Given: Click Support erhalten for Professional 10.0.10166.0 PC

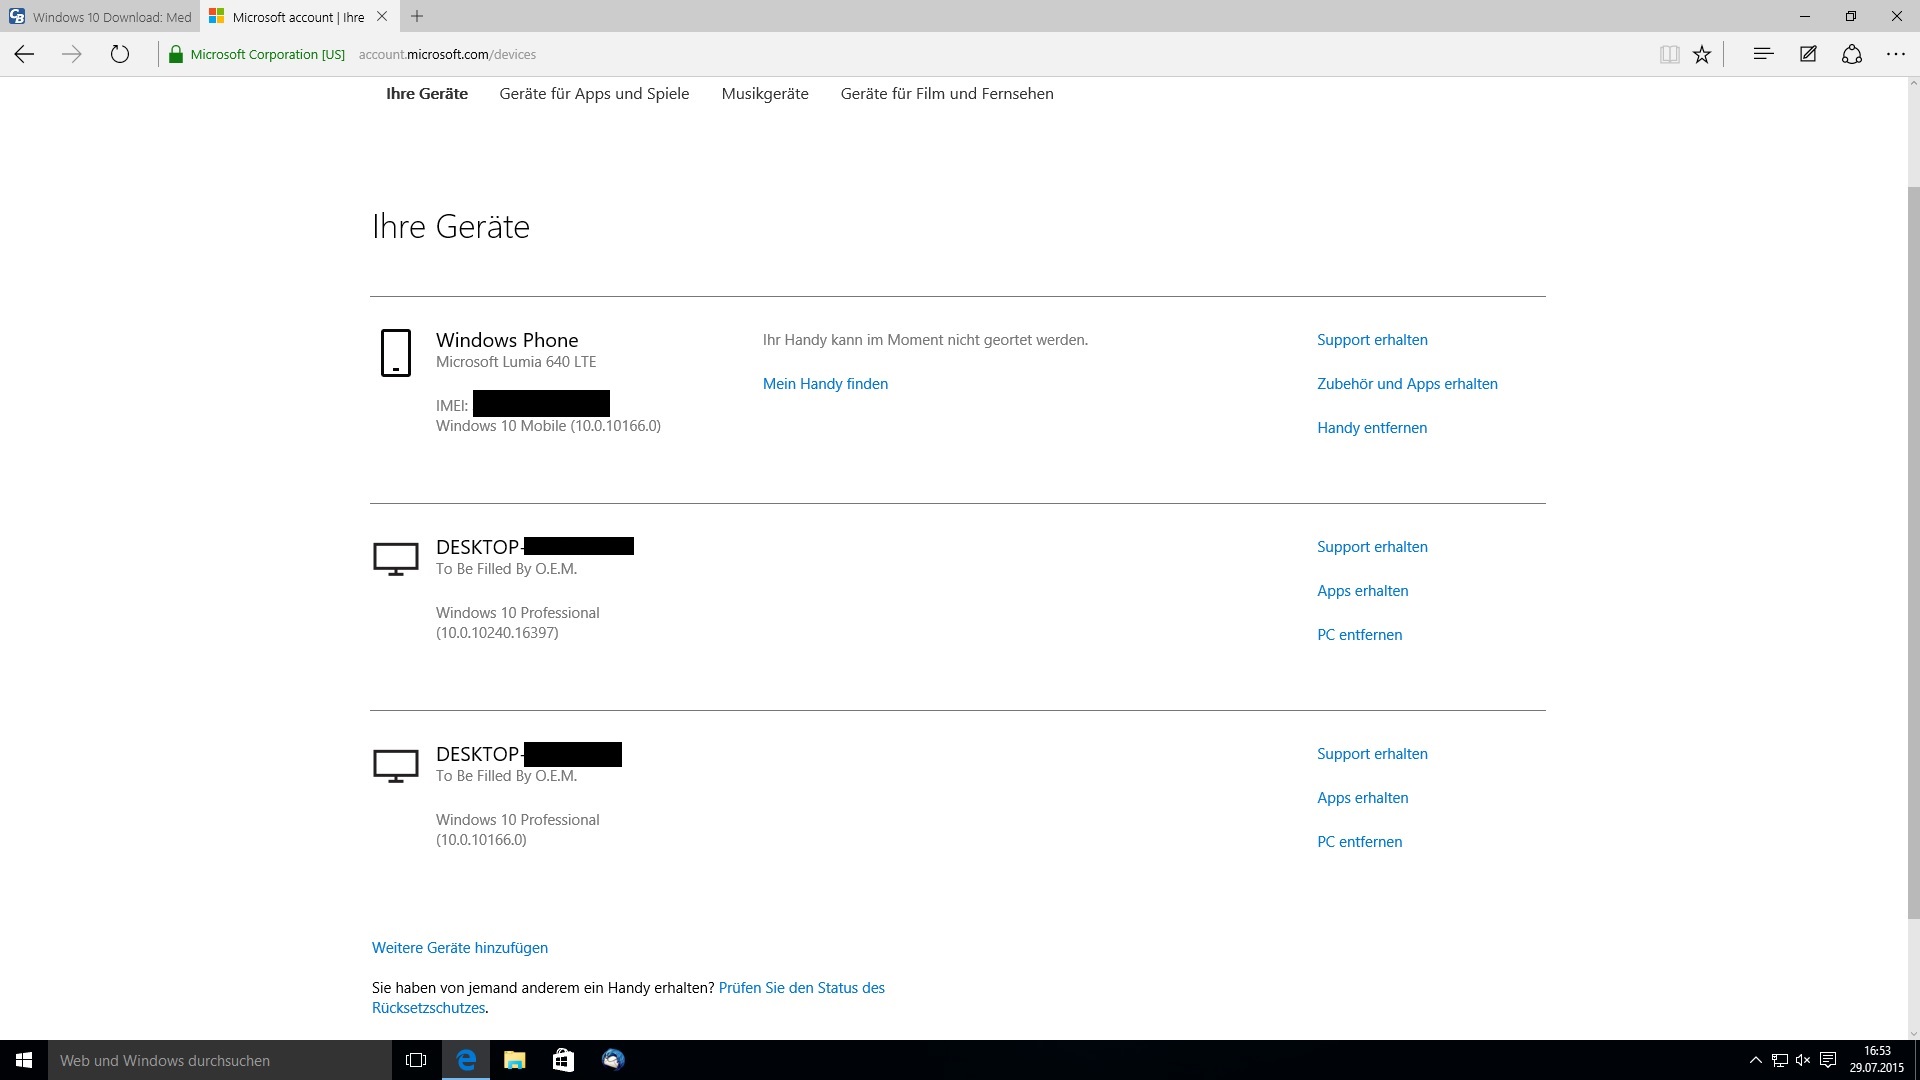Looking at the screenshot, I should (1372, 754).
